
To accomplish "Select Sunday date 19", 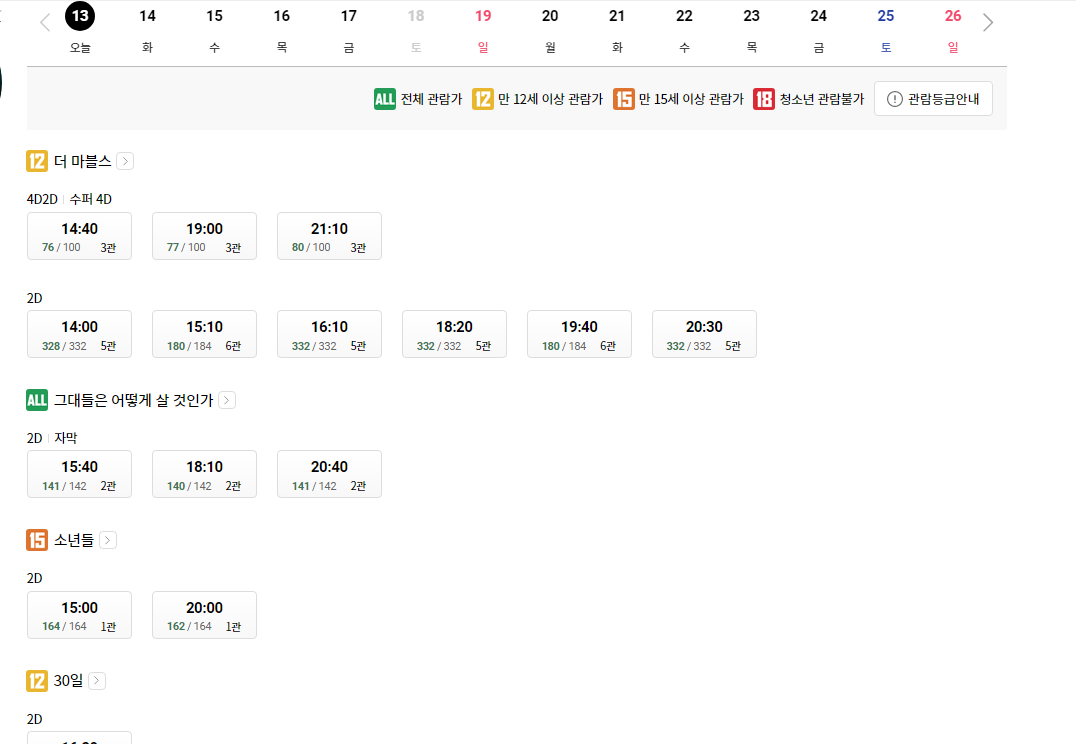I will (483, 29).
